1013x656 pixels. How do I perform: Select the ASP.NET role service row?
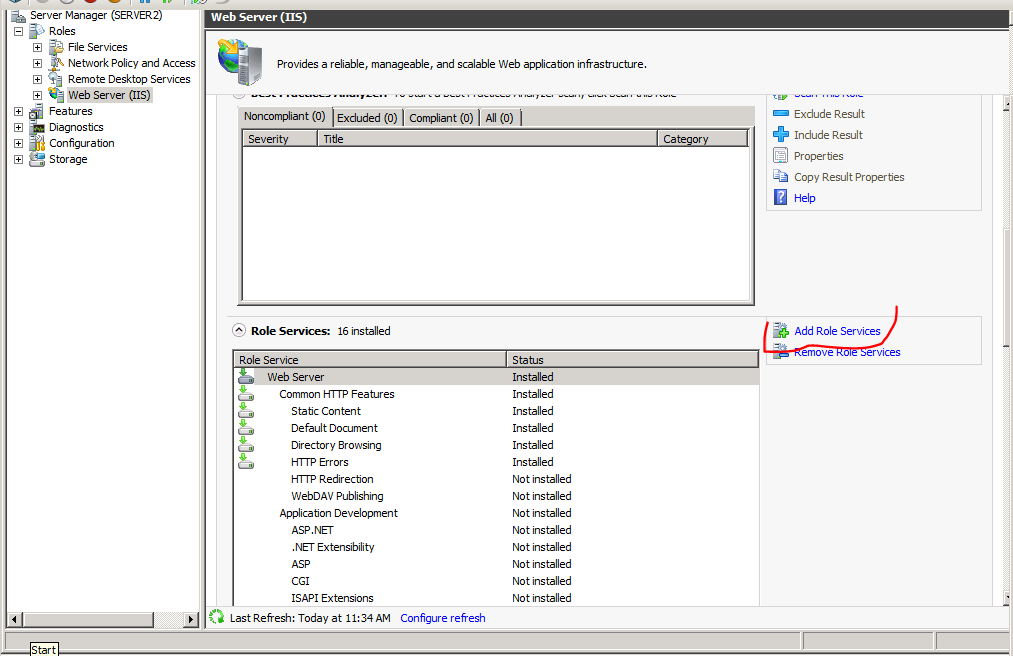point(496,530)
